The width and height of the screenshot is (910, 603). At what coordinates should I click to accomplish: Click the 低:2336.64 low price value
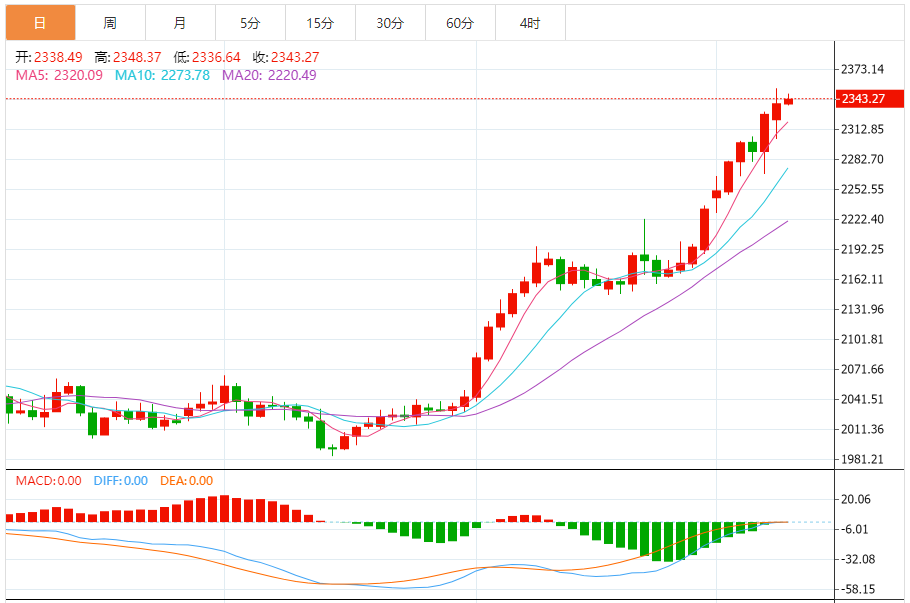(x=207, y=57)
